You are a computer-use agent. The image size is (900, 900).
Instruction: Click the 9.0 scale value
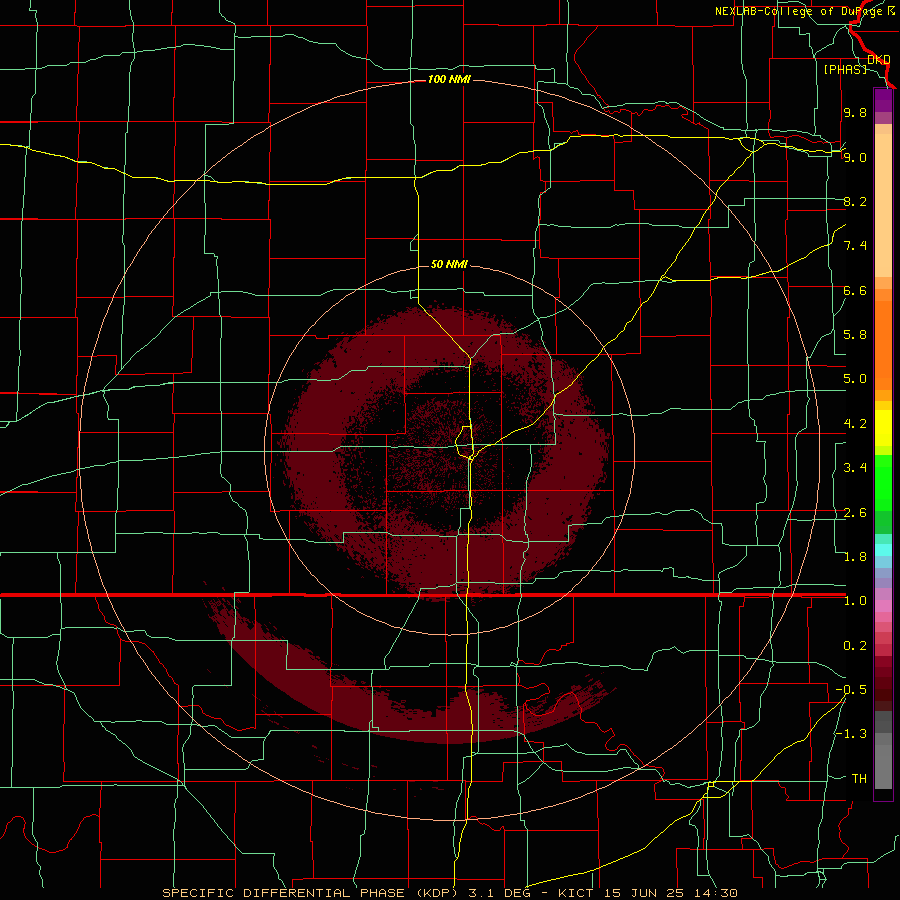pos(855,157)
